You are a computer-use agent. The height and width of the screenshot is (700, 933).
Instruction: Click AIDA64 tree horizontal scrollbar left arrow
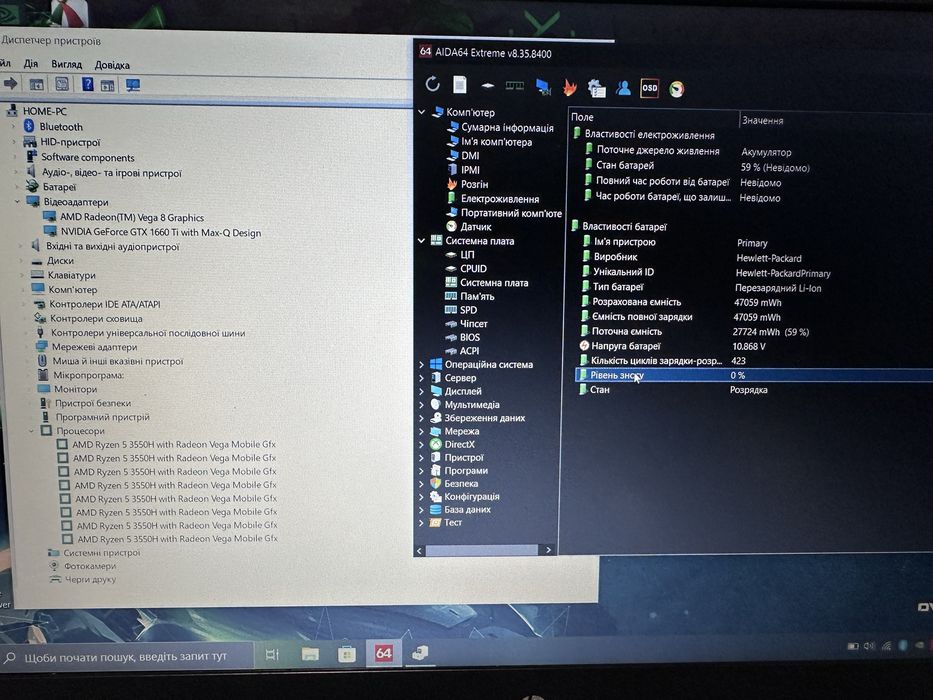pyautogui.click(x=419, y=551)
